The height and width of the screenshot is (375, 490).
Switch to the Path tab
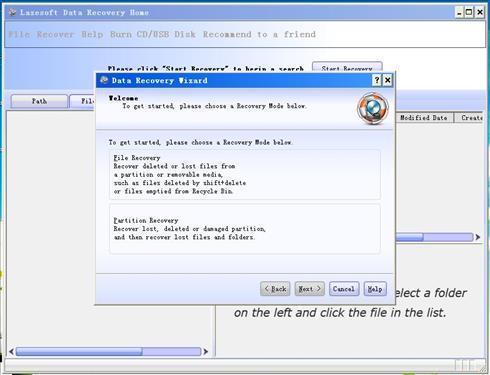[39, 101]
